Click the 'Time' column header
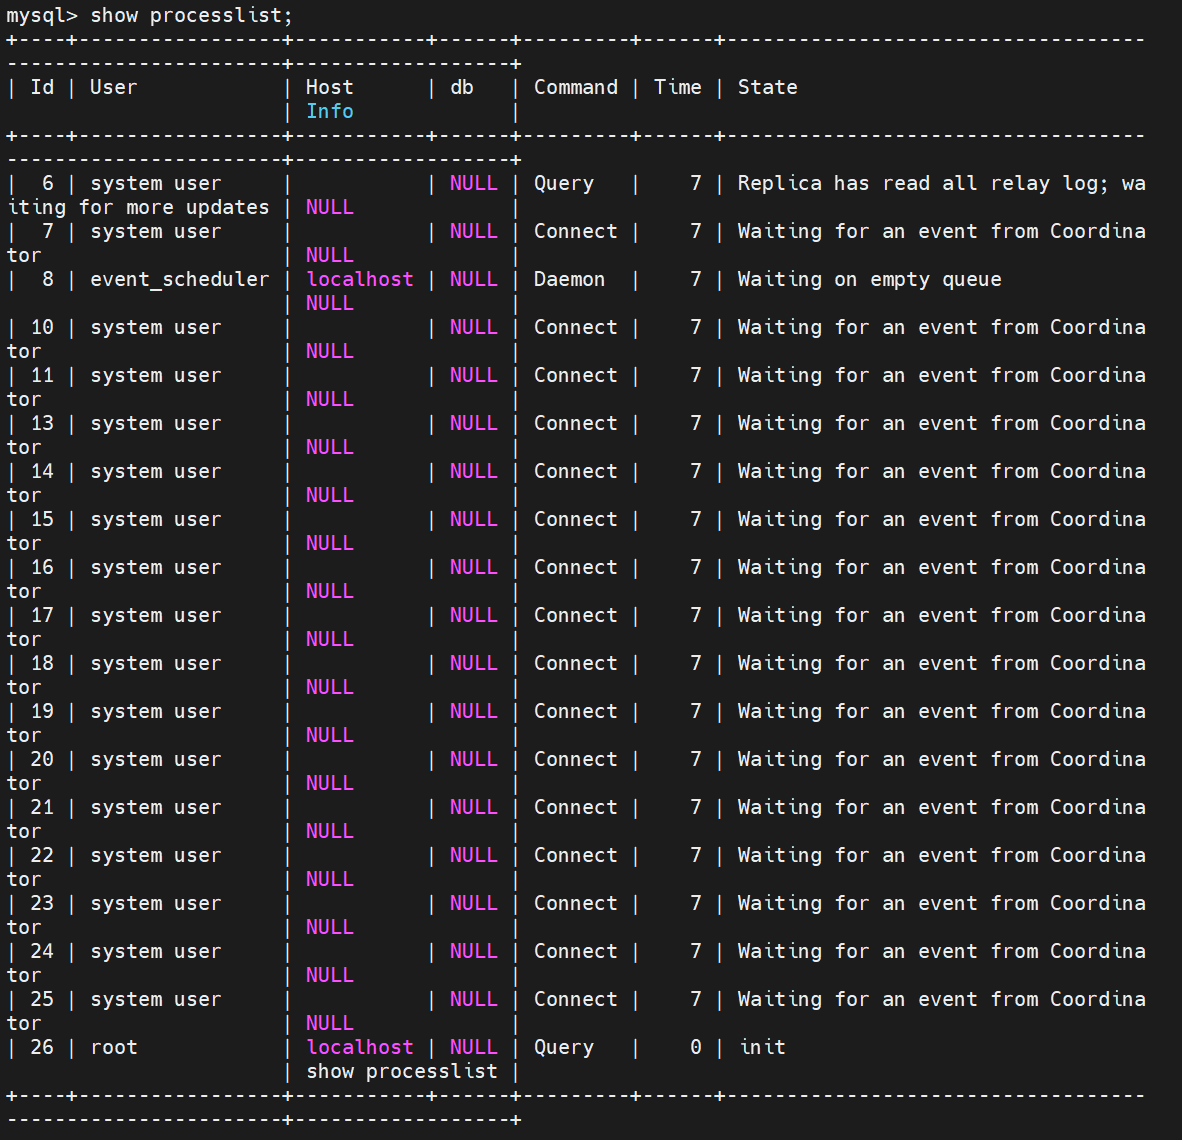This screenshot has width=1182, height=1140. tap(678, 87)
